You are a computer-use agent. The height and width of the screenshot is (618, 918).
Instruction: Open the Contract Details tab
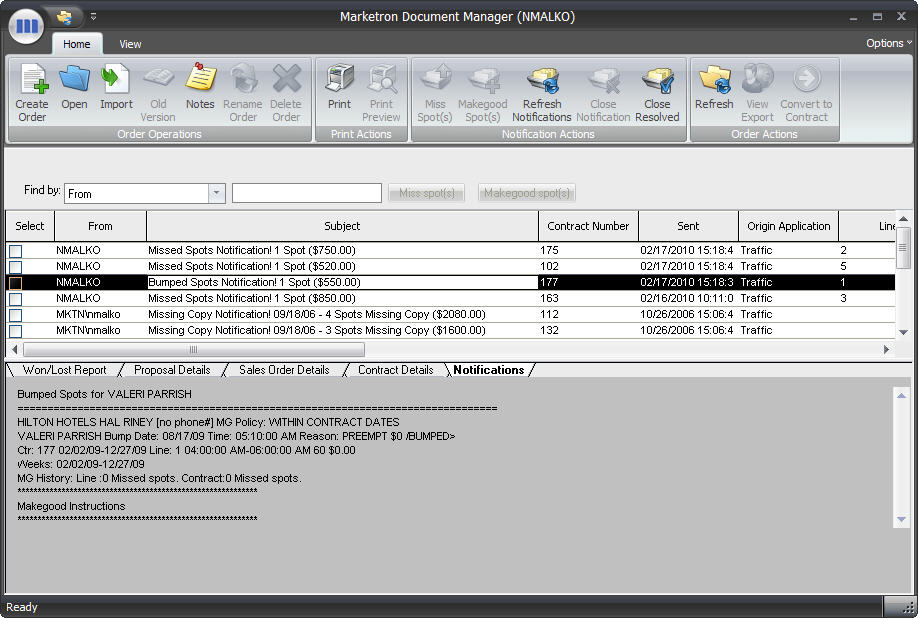[395, 370]
